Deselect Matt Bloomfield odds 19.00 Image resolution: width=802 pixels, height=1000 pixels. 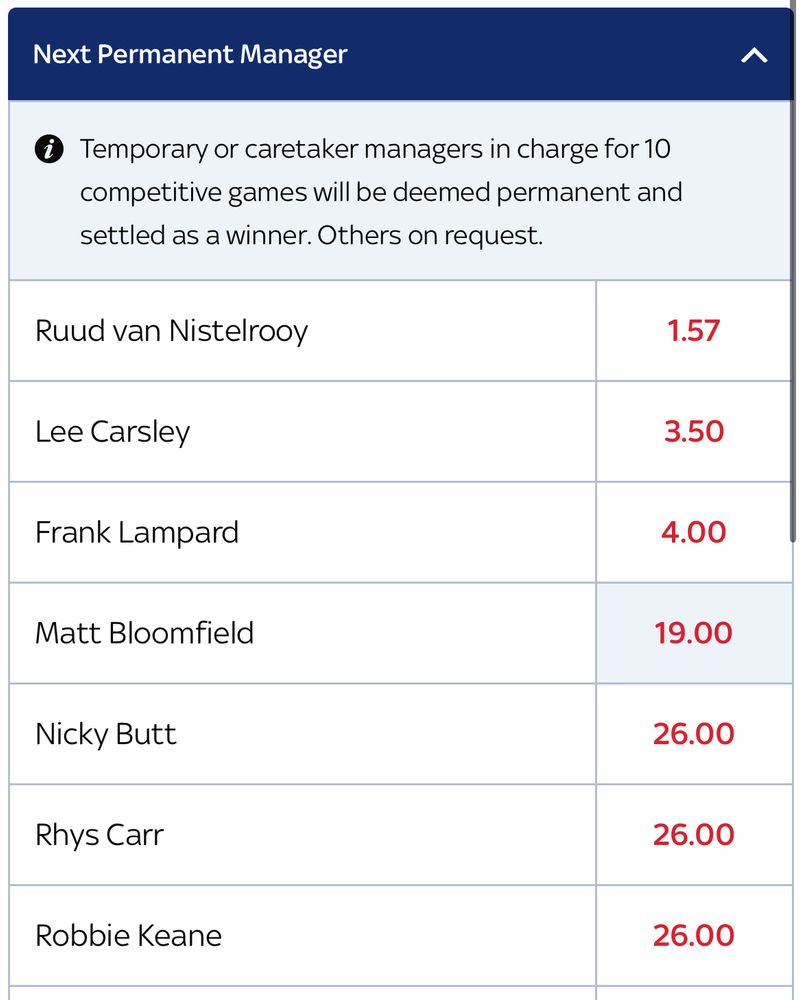(x=694, y=633)
